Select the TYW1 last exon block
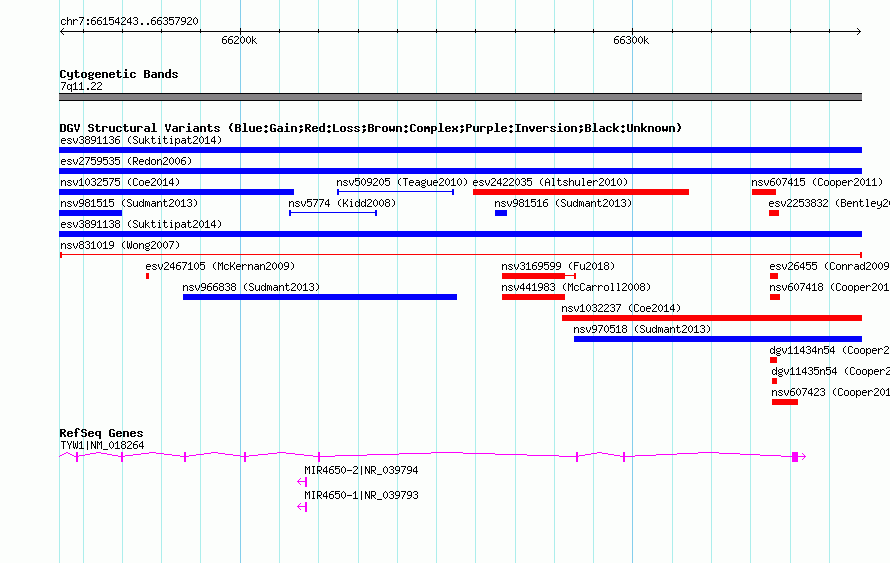The width and height of the screenshot is (890, 563). click(795, 457)
